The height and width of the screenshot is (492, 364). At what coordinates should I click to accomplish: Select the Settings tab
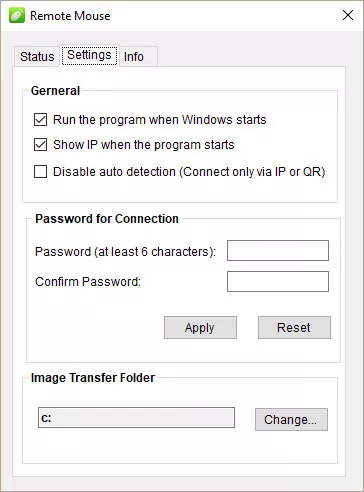tap(89, 55)
